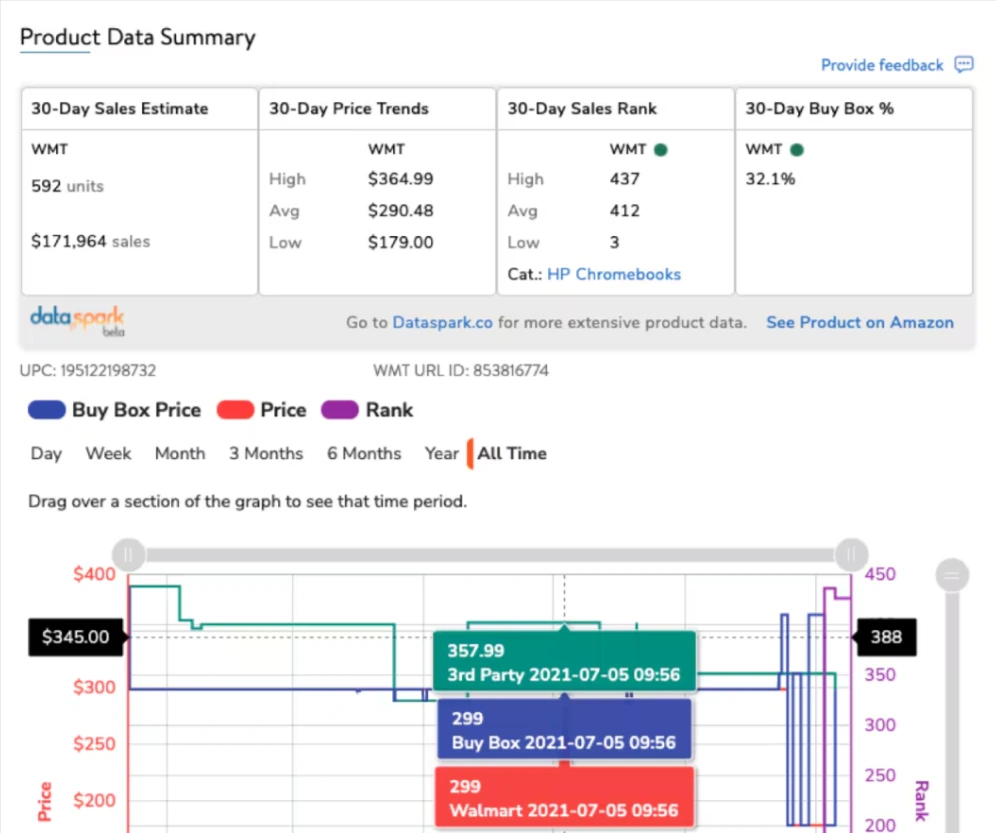996x833 pixels.
Task: Open the HP Chromebooks category link
Action: click(614, 274)
